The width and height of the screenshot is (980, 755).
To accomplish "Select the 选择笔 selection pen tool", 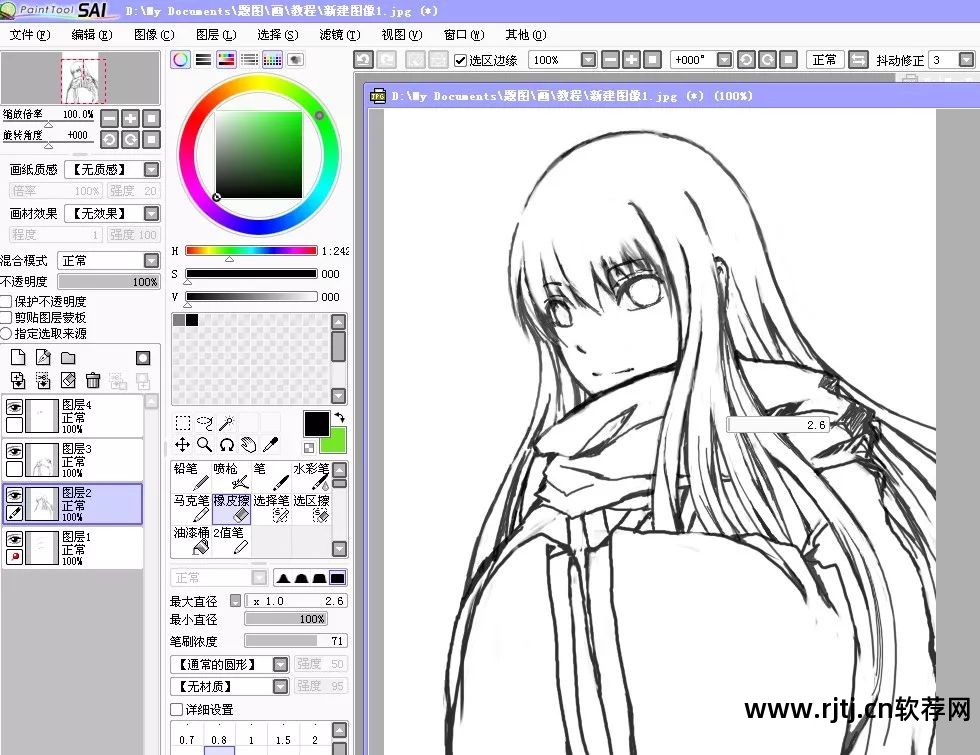I will tap(271, 509).
